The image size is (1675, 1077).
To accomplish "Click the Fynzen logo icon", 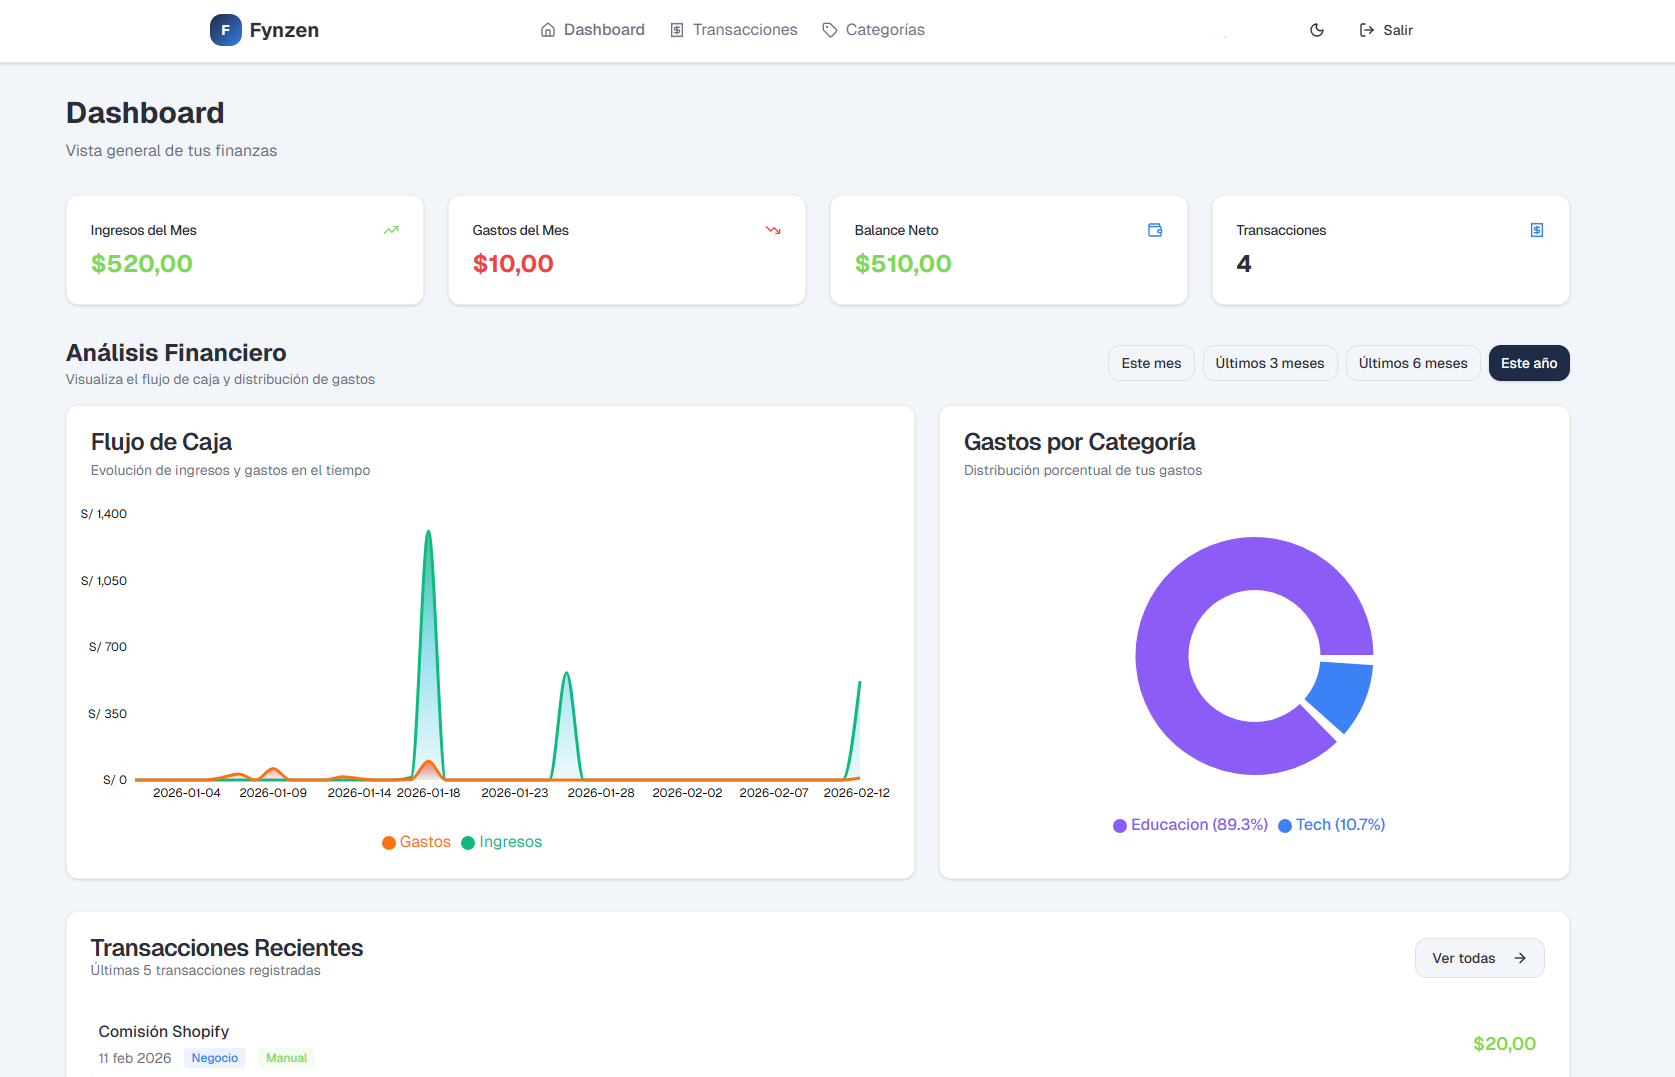I will [225, 30].
